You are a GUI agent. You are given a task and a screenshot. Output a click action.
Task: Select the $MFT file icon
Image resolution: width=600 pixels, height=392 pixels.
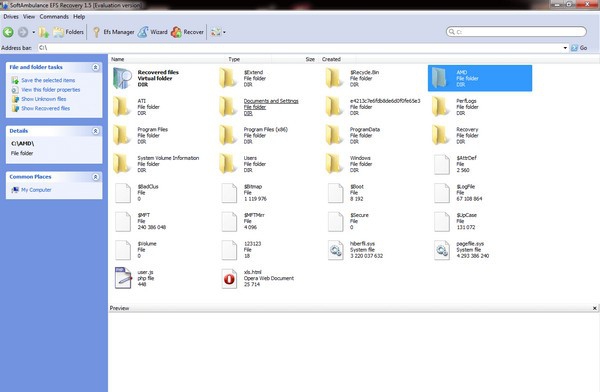coord(123,221)
